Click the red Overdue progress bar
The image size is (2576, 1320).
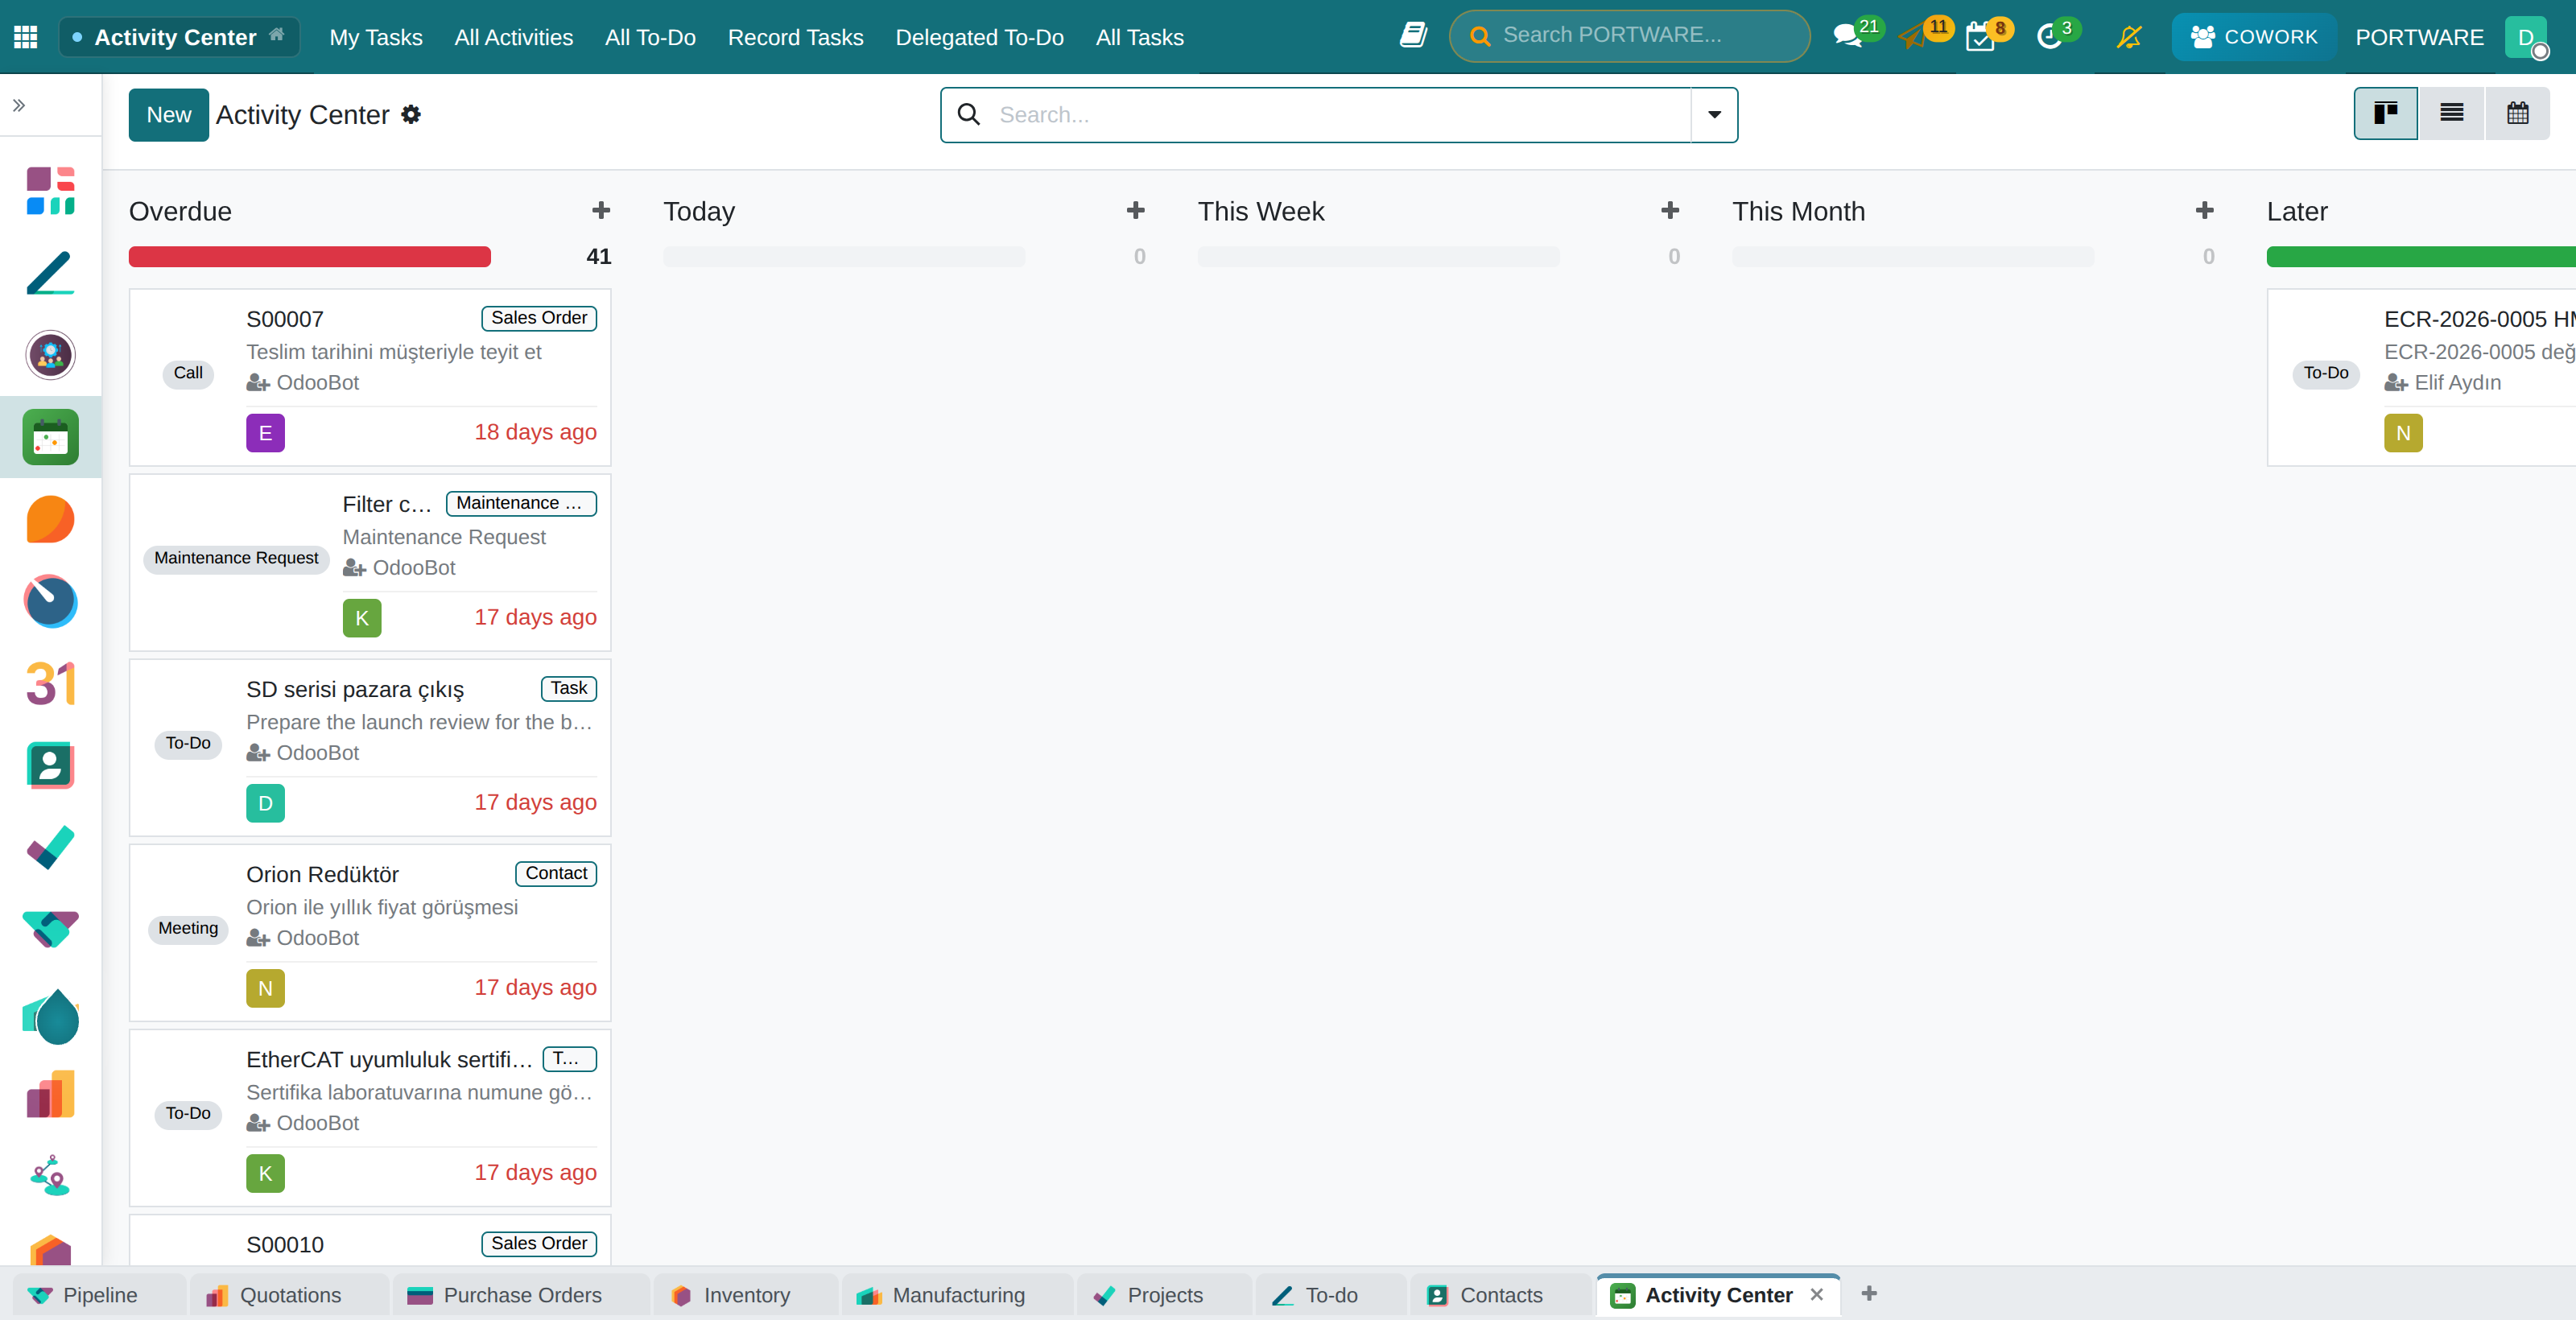tap(310, 257)
